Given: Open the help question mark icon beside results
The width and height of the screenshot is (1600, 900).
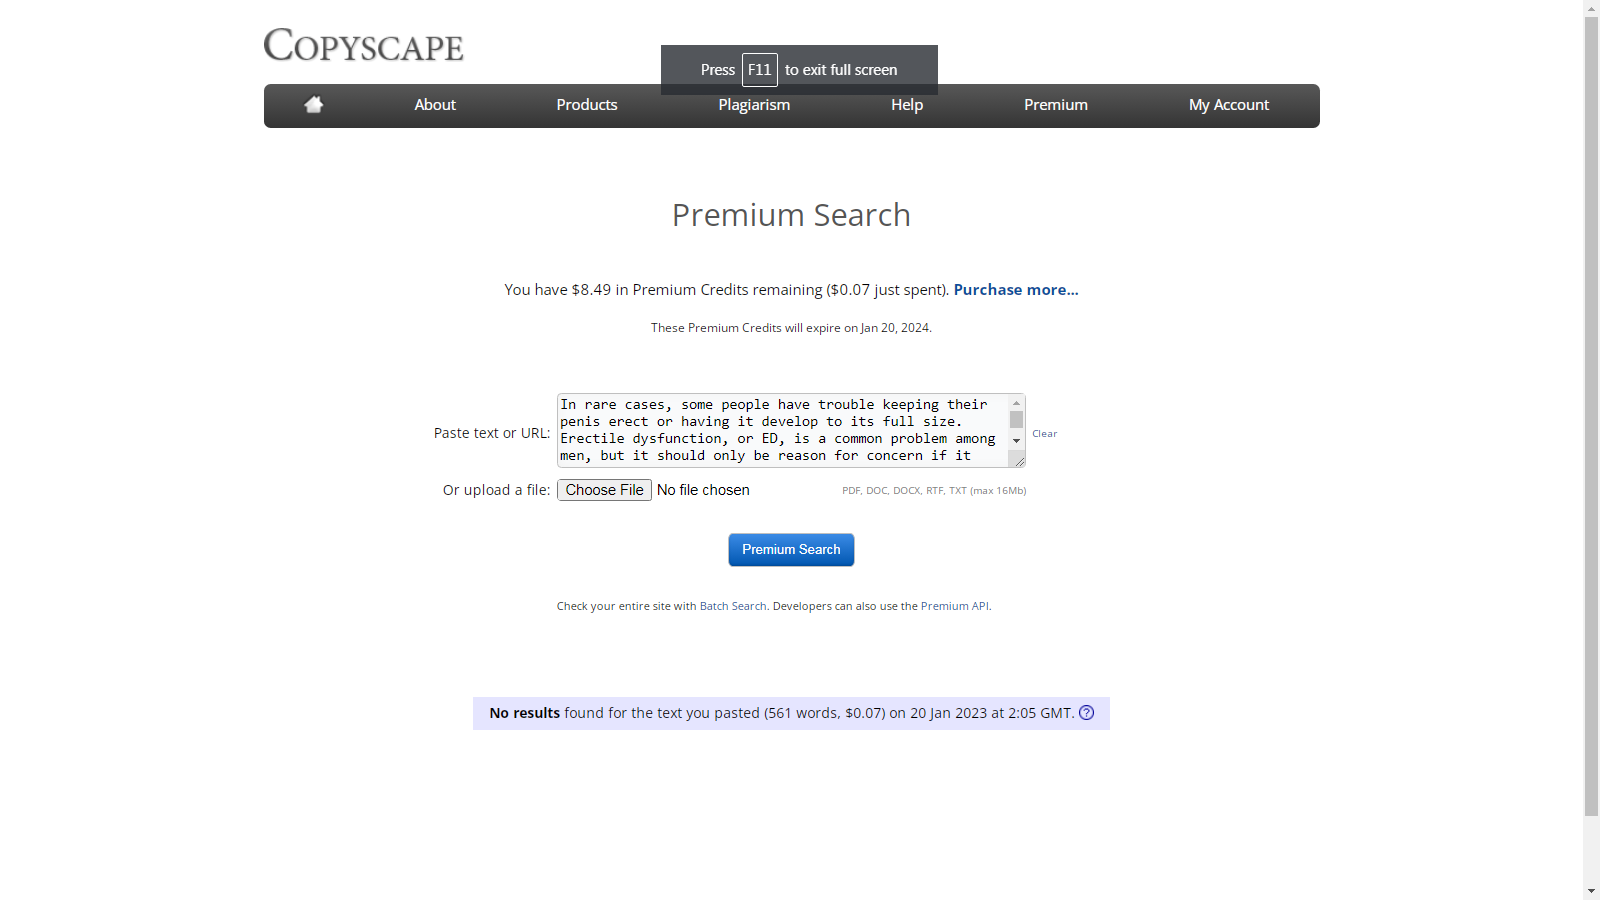Looking at the screenshot, I should tap(1087, 713).
